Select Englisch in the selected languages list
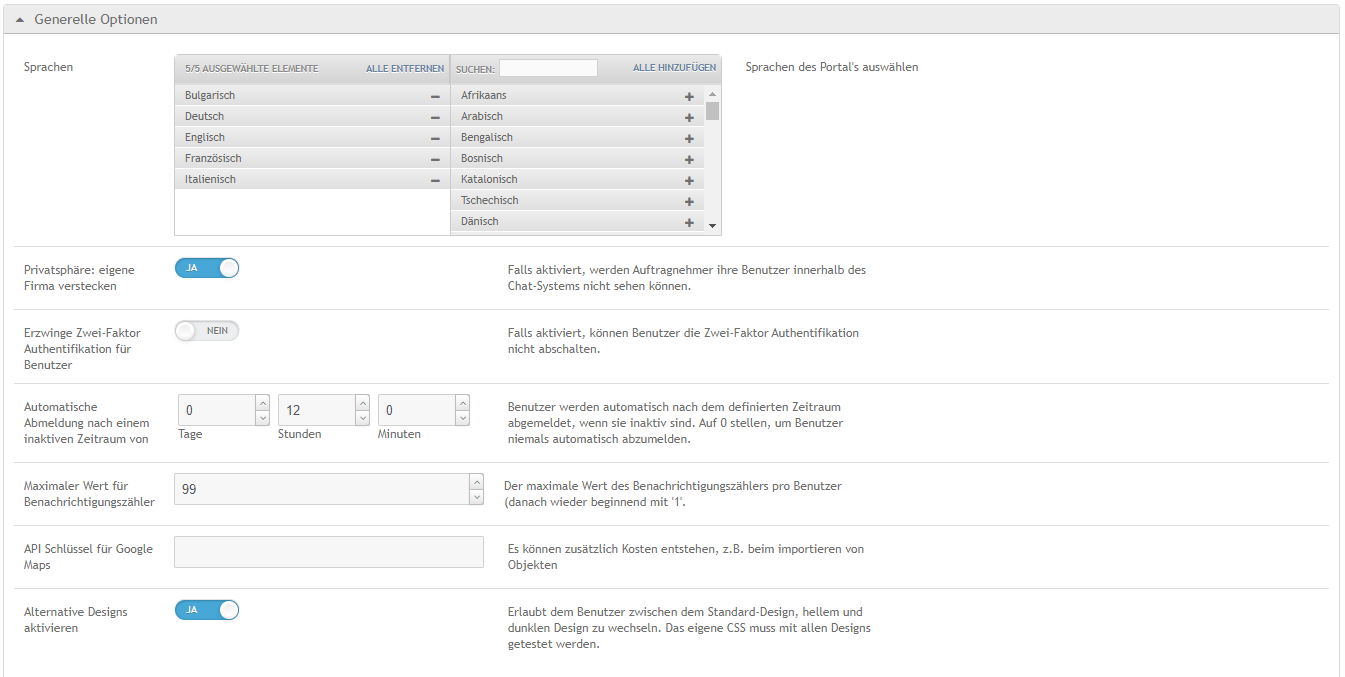The image size is (1345, 677). point(312,138)
